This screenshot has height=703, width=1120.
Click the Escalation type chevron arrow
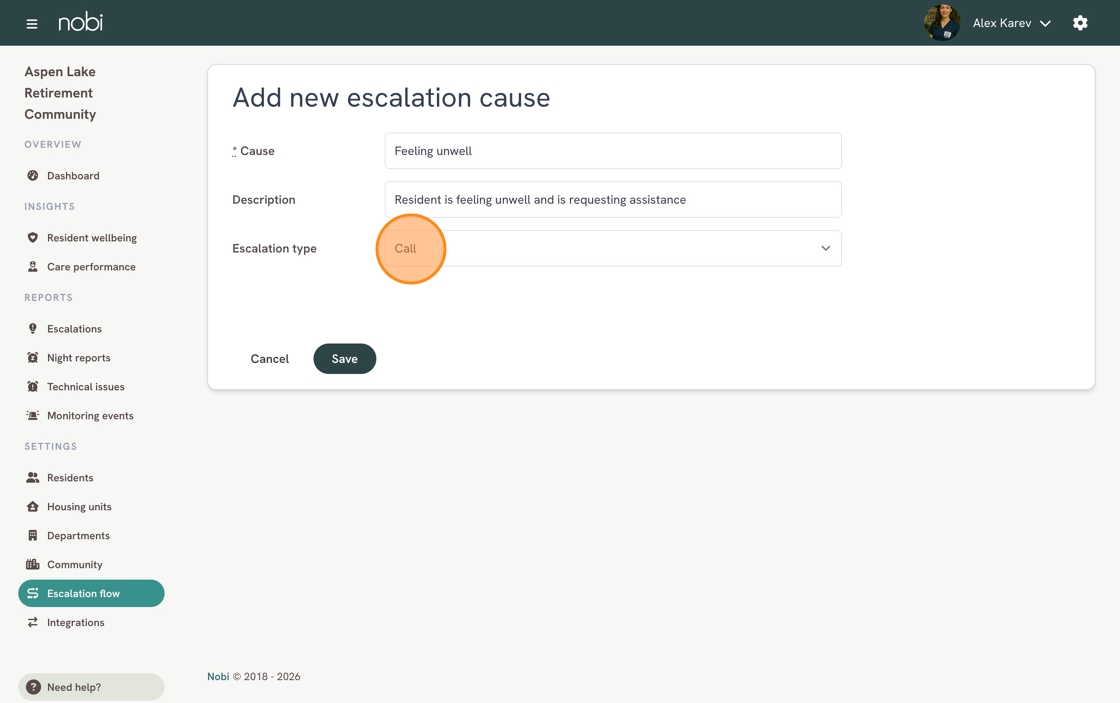point(826,248)
